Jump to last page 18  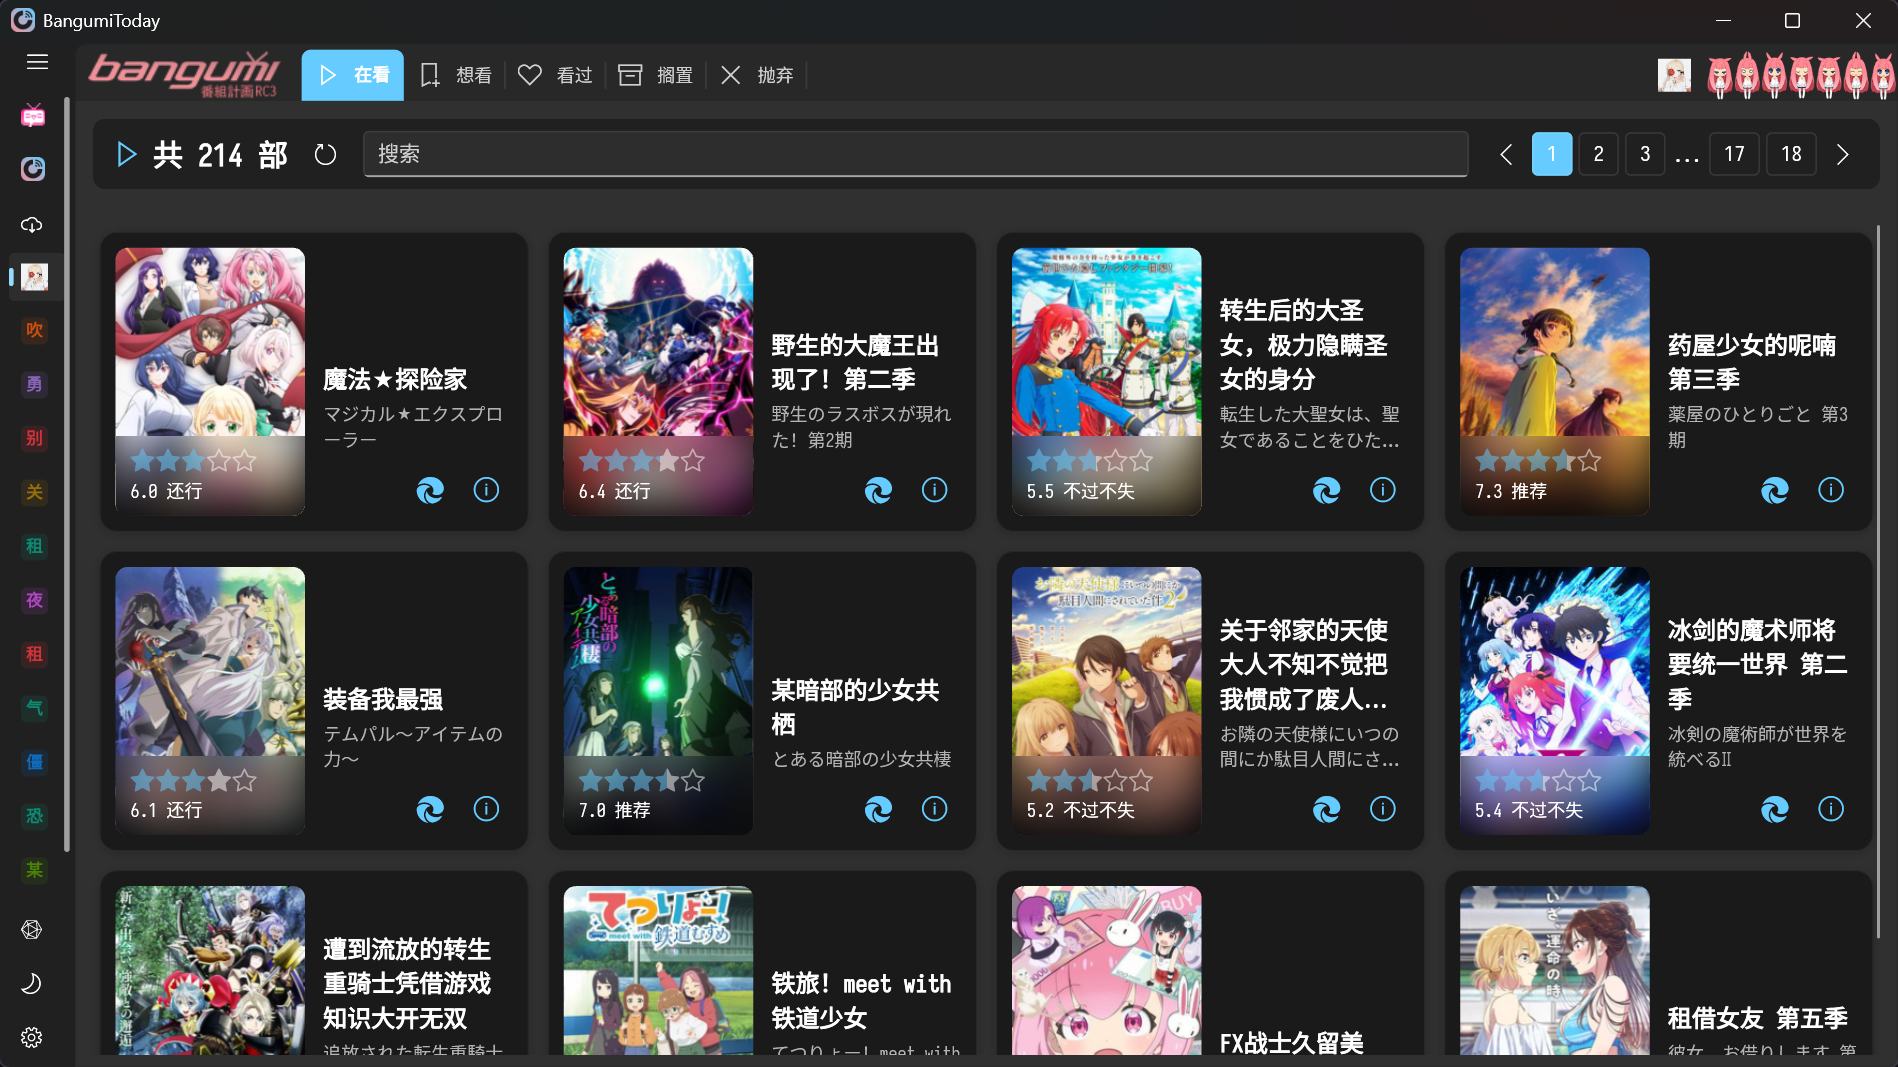(1791, 154)
